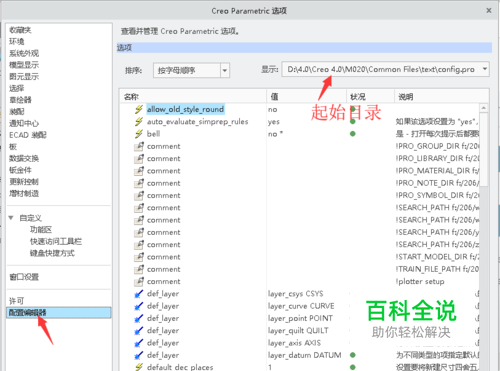The image size is (500, 371).
Task: Open the 系统外观 category
Action: tap(24, 53)
